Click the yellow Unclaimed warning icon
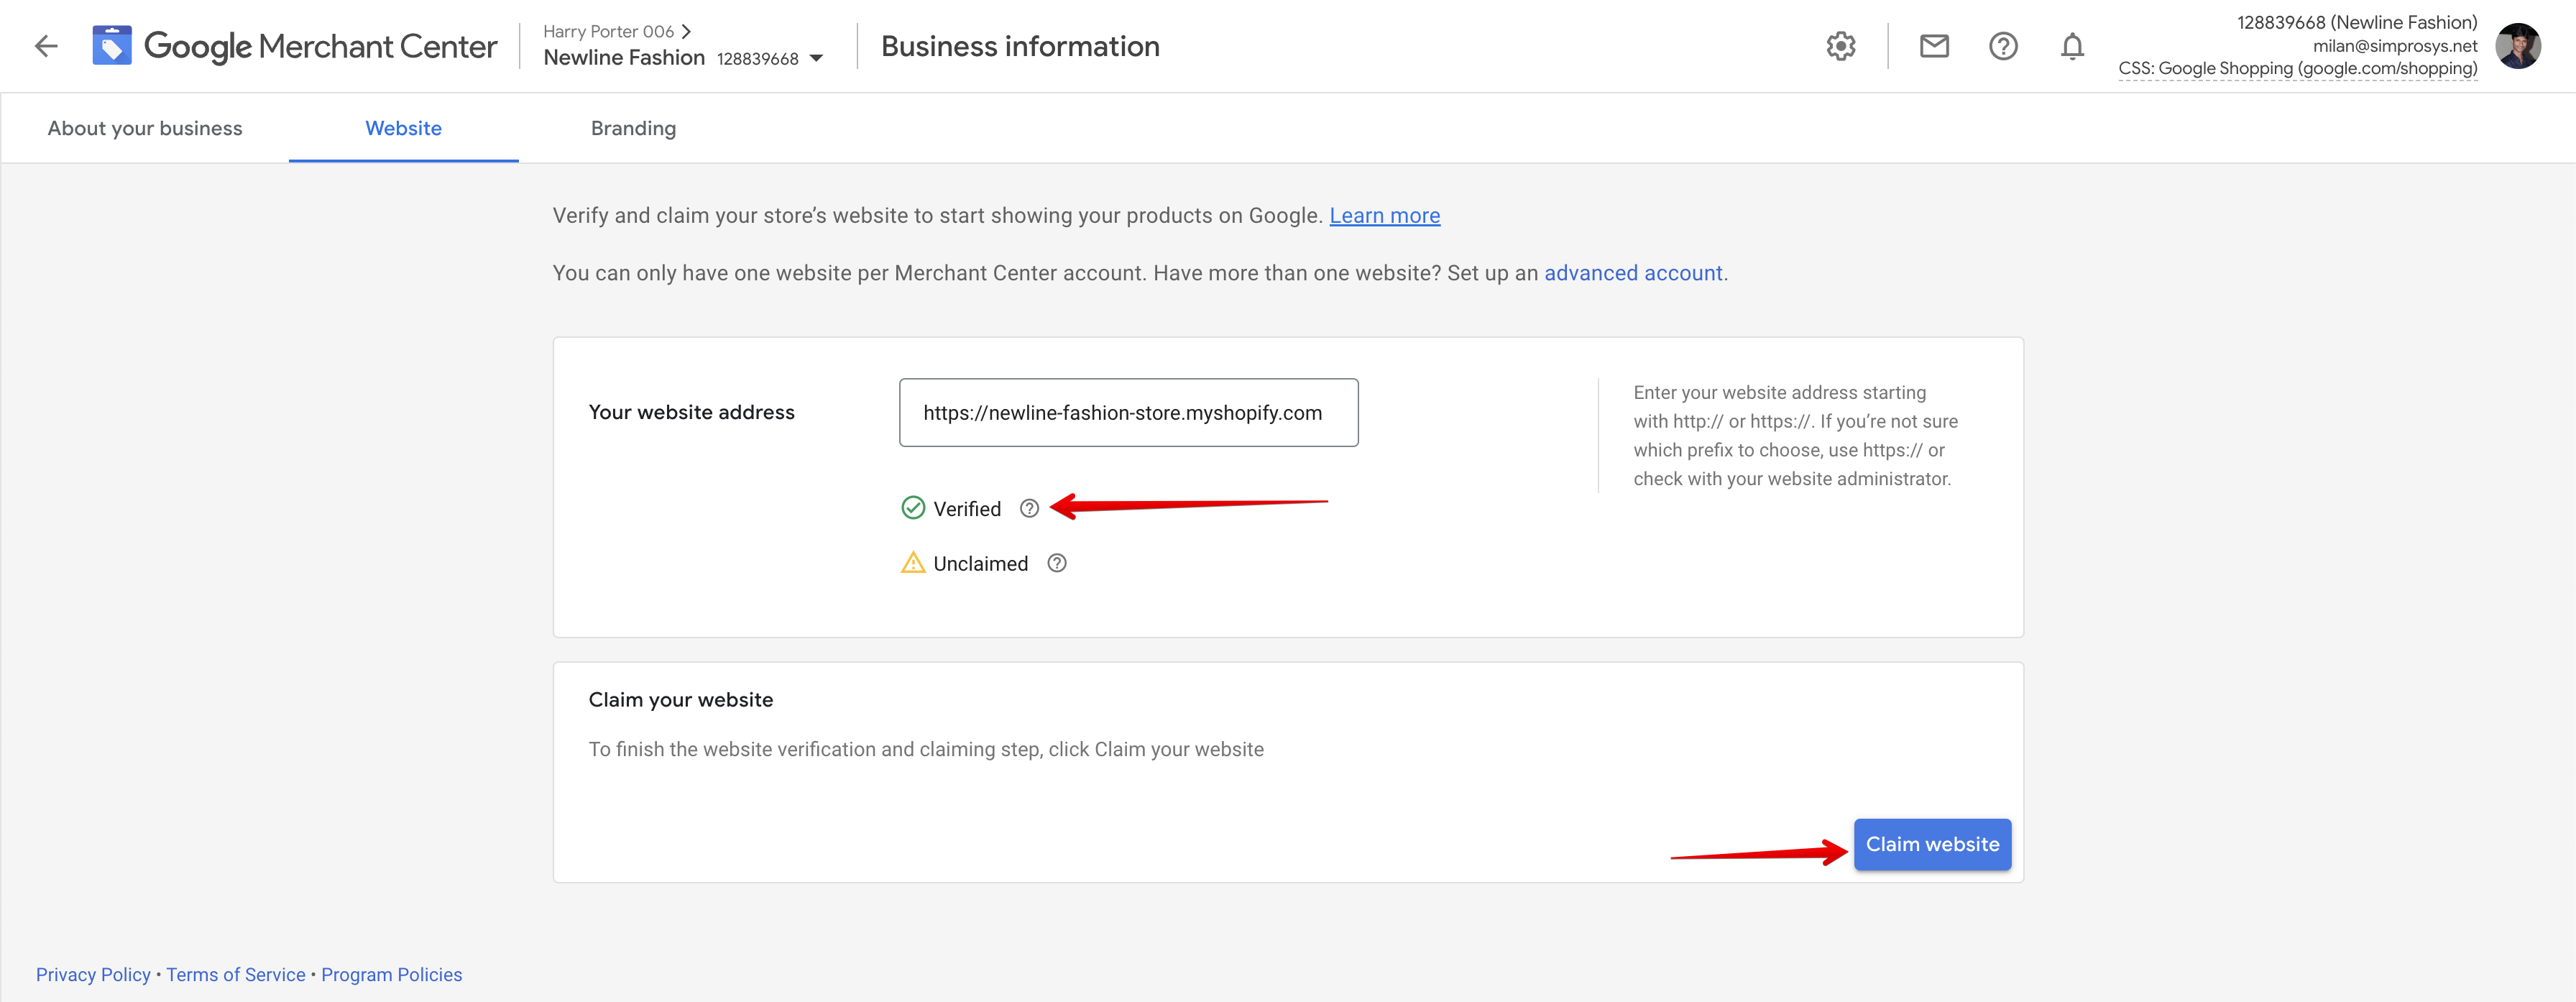2576x1002 pixels. [913, 562]
